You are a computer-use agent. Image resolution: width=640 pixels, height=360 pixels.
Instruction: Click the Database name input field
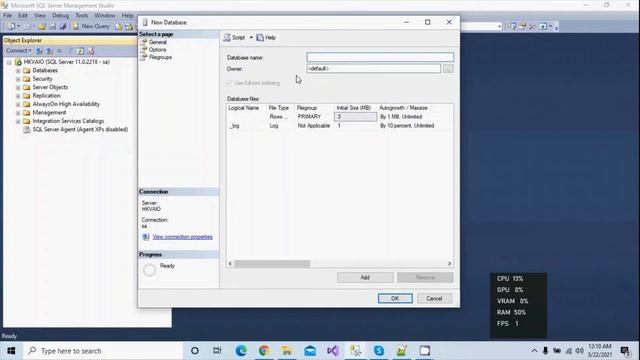(380, 57)
